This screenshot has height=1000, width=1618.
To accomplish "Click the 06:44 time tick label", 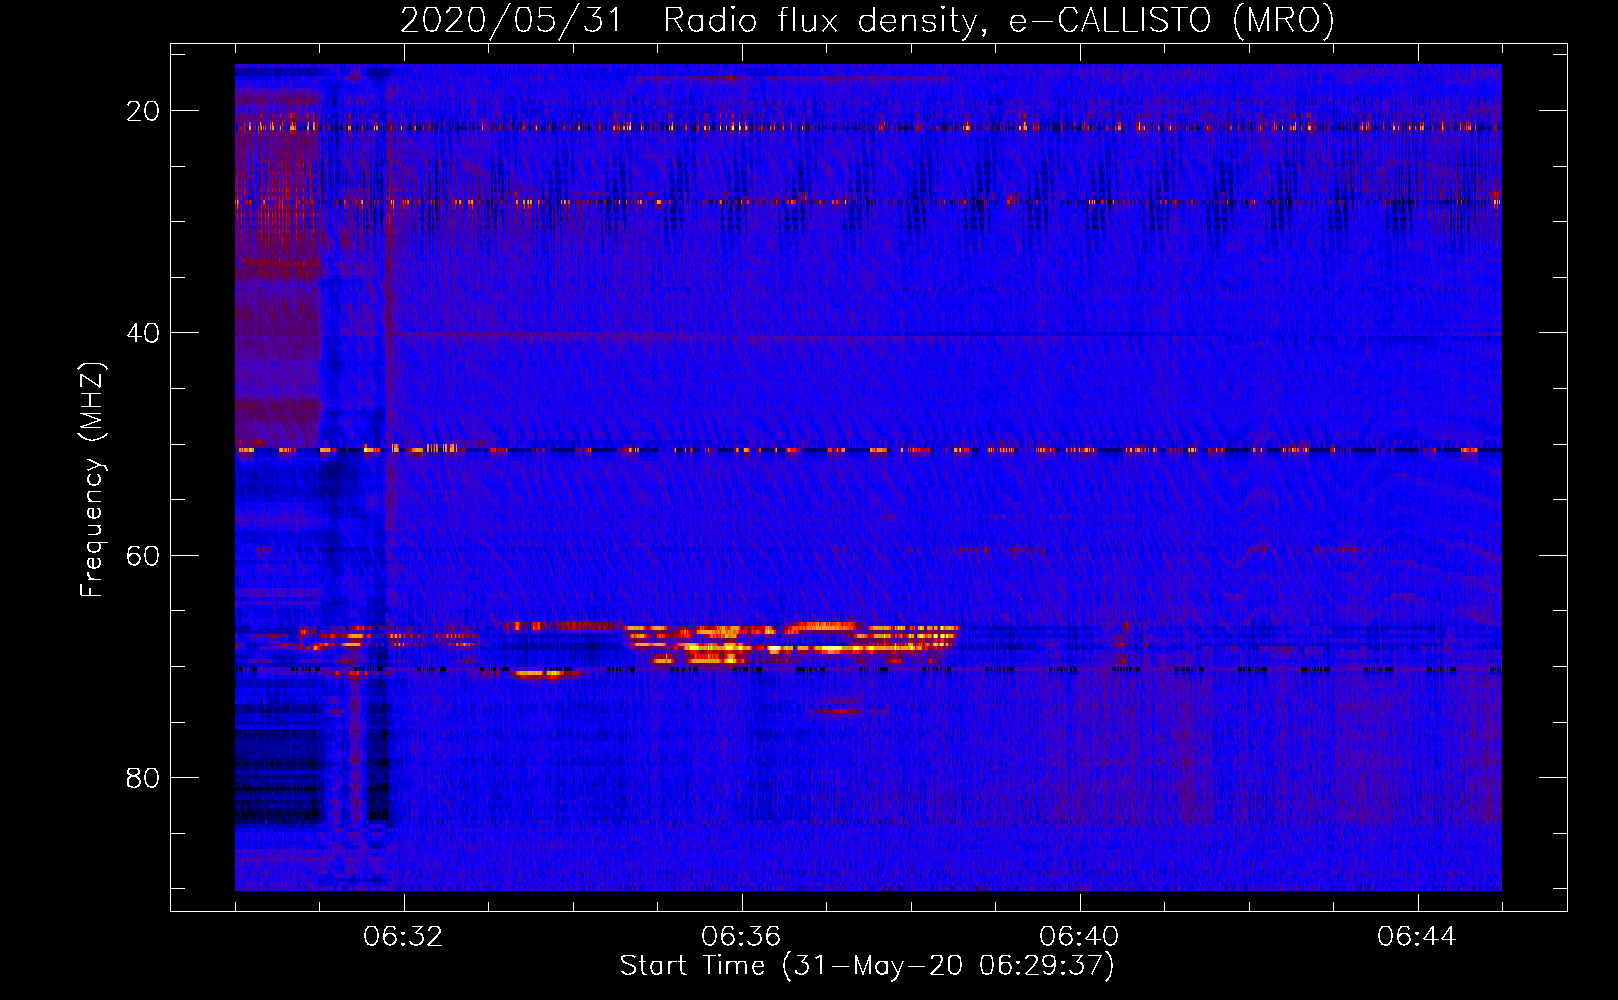I will 1417,937.
